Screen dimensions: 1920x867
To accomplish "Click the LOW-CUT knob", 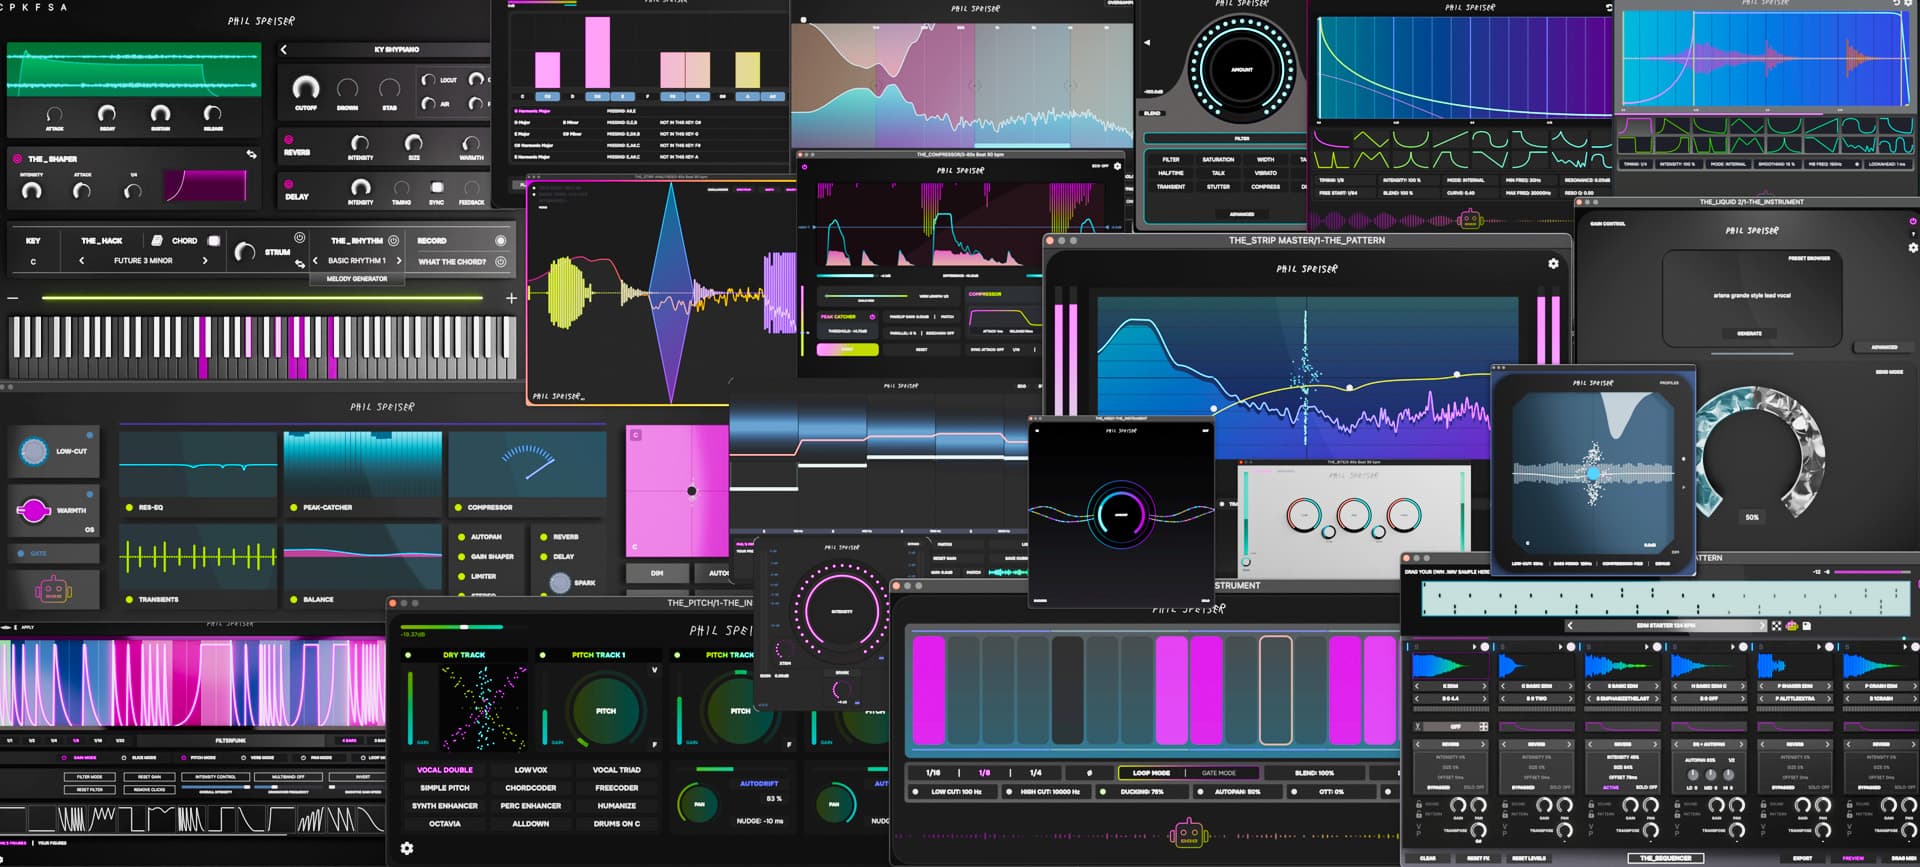I will click(34, 451).
